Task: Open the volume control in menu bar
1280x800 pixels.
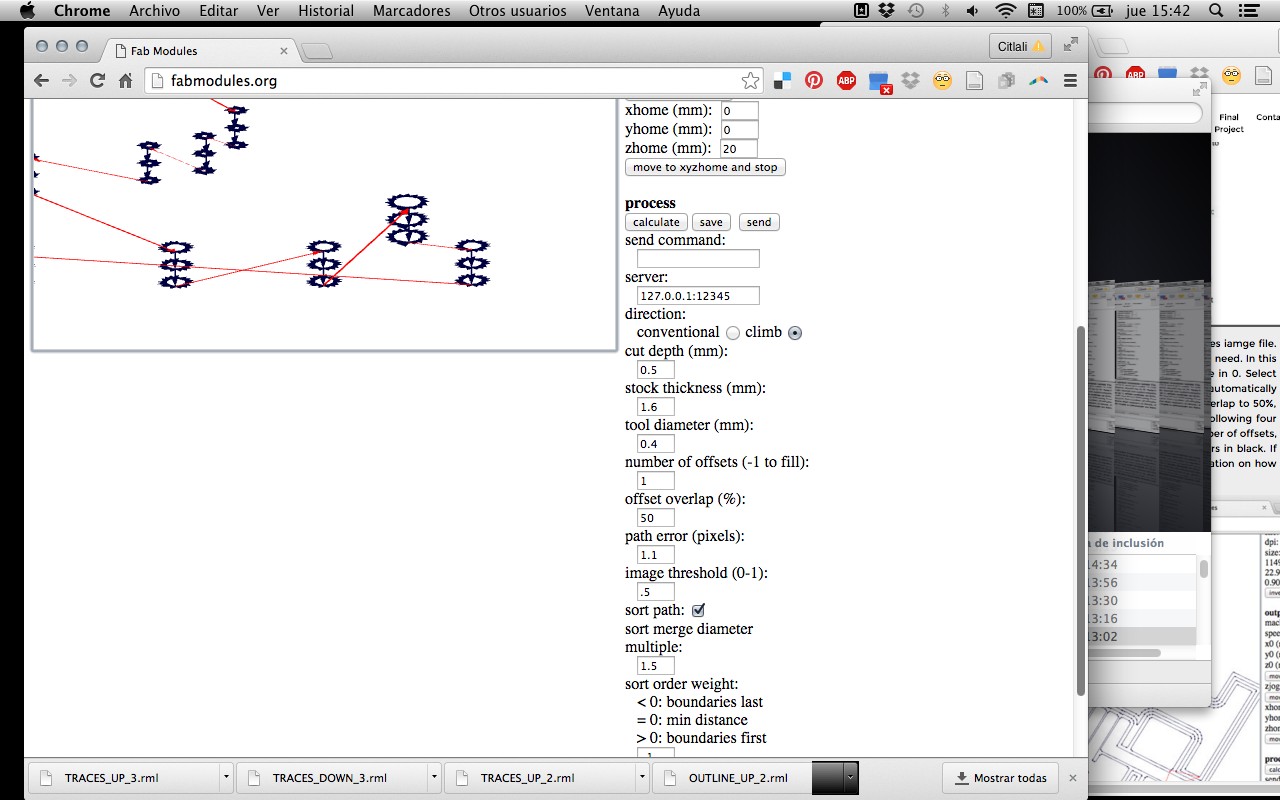Action: point(973,11)
